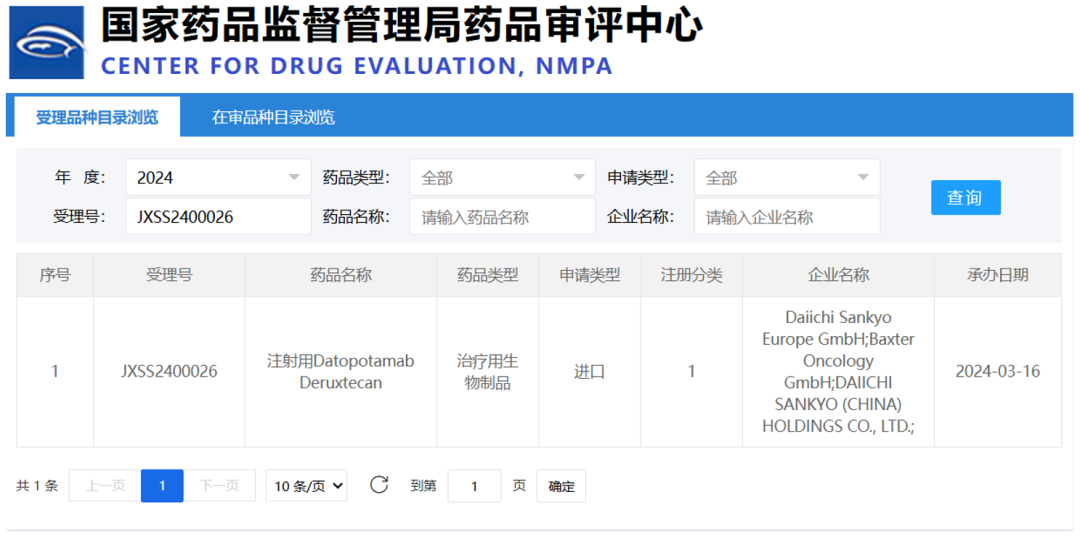Click the 到第 page number input box
The width and height of the screenshot is (1080, 537).
[x=474, y=486]
